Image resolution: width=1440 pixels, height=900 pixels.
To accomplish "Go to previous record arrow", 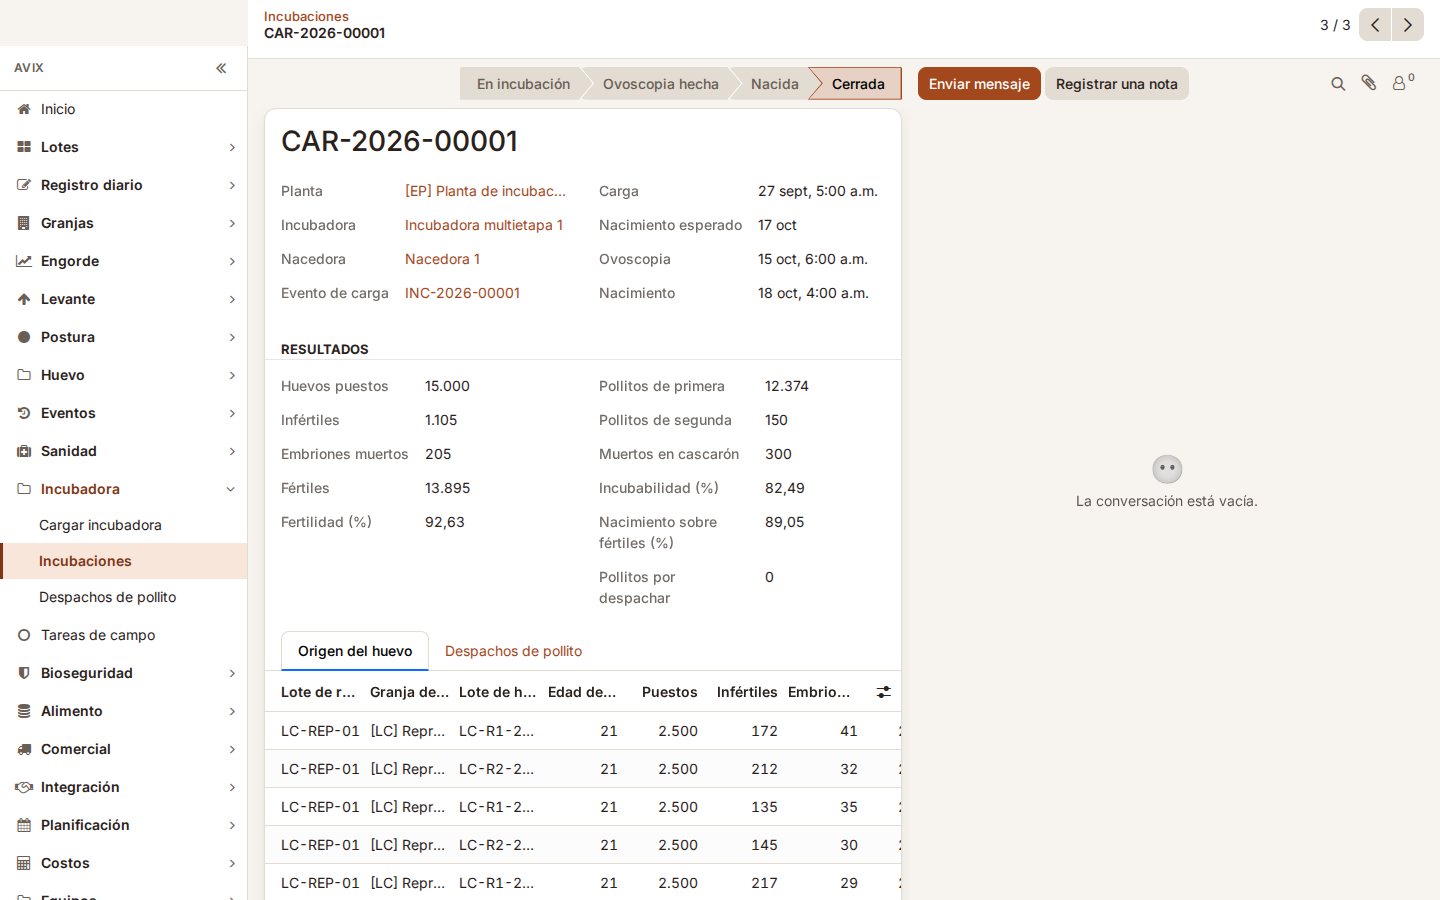I will point(1375,25).
